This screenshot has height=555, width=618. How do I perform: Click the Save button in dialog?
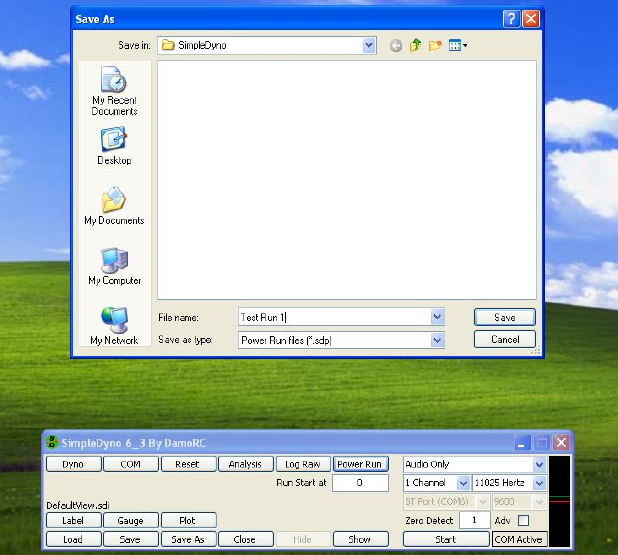(x=504, y=317)
